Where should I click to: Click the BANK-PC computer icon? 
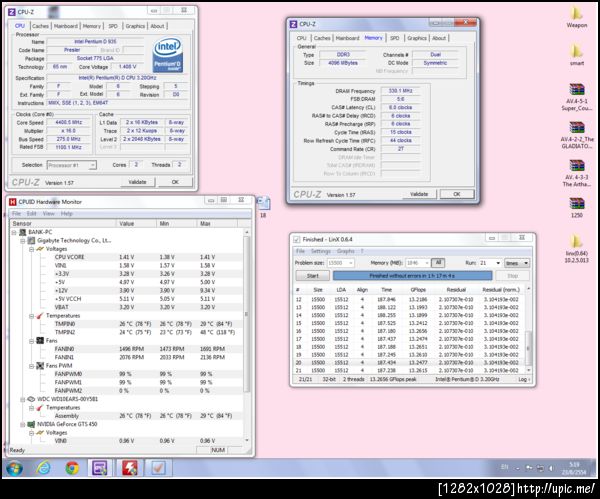coord(23,232)
